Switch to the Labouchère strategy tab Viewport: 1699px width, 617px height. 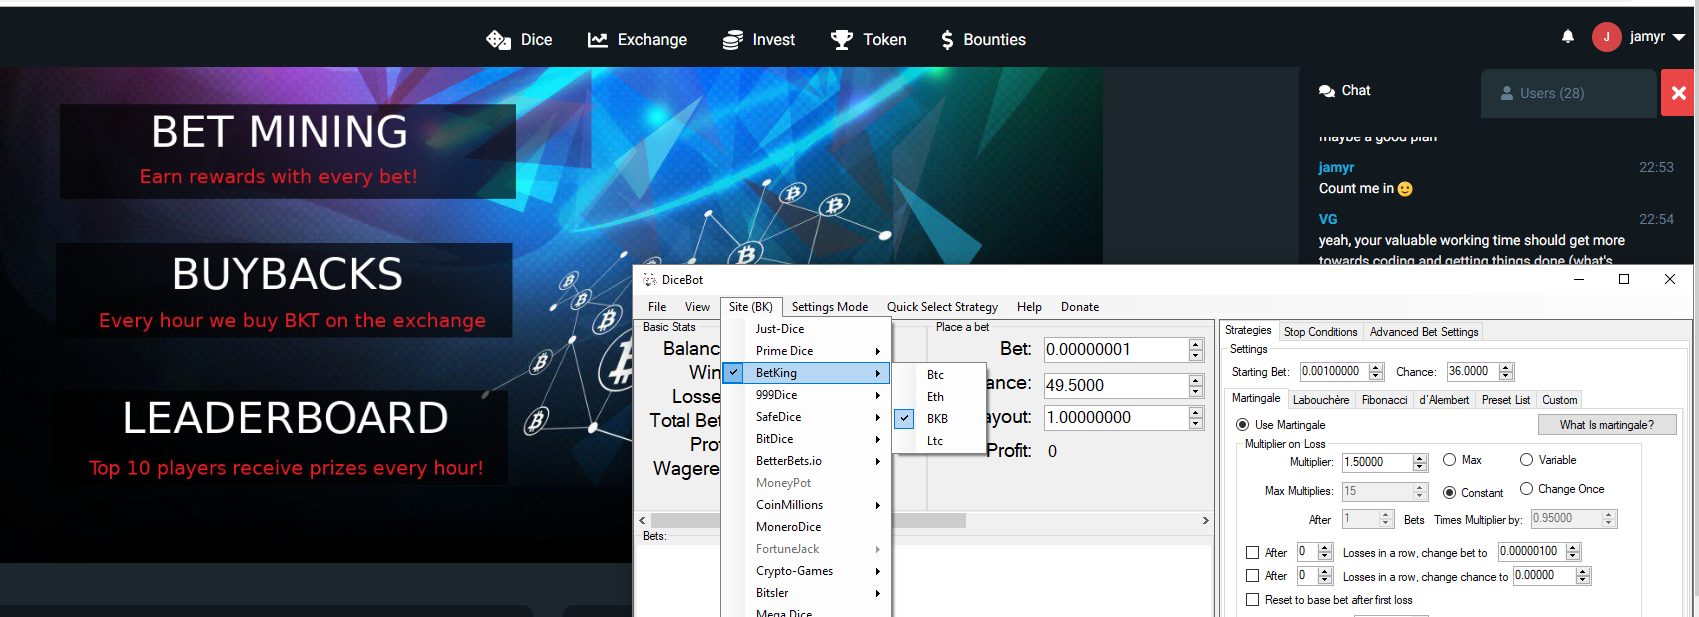click(x=1320, y=400)
